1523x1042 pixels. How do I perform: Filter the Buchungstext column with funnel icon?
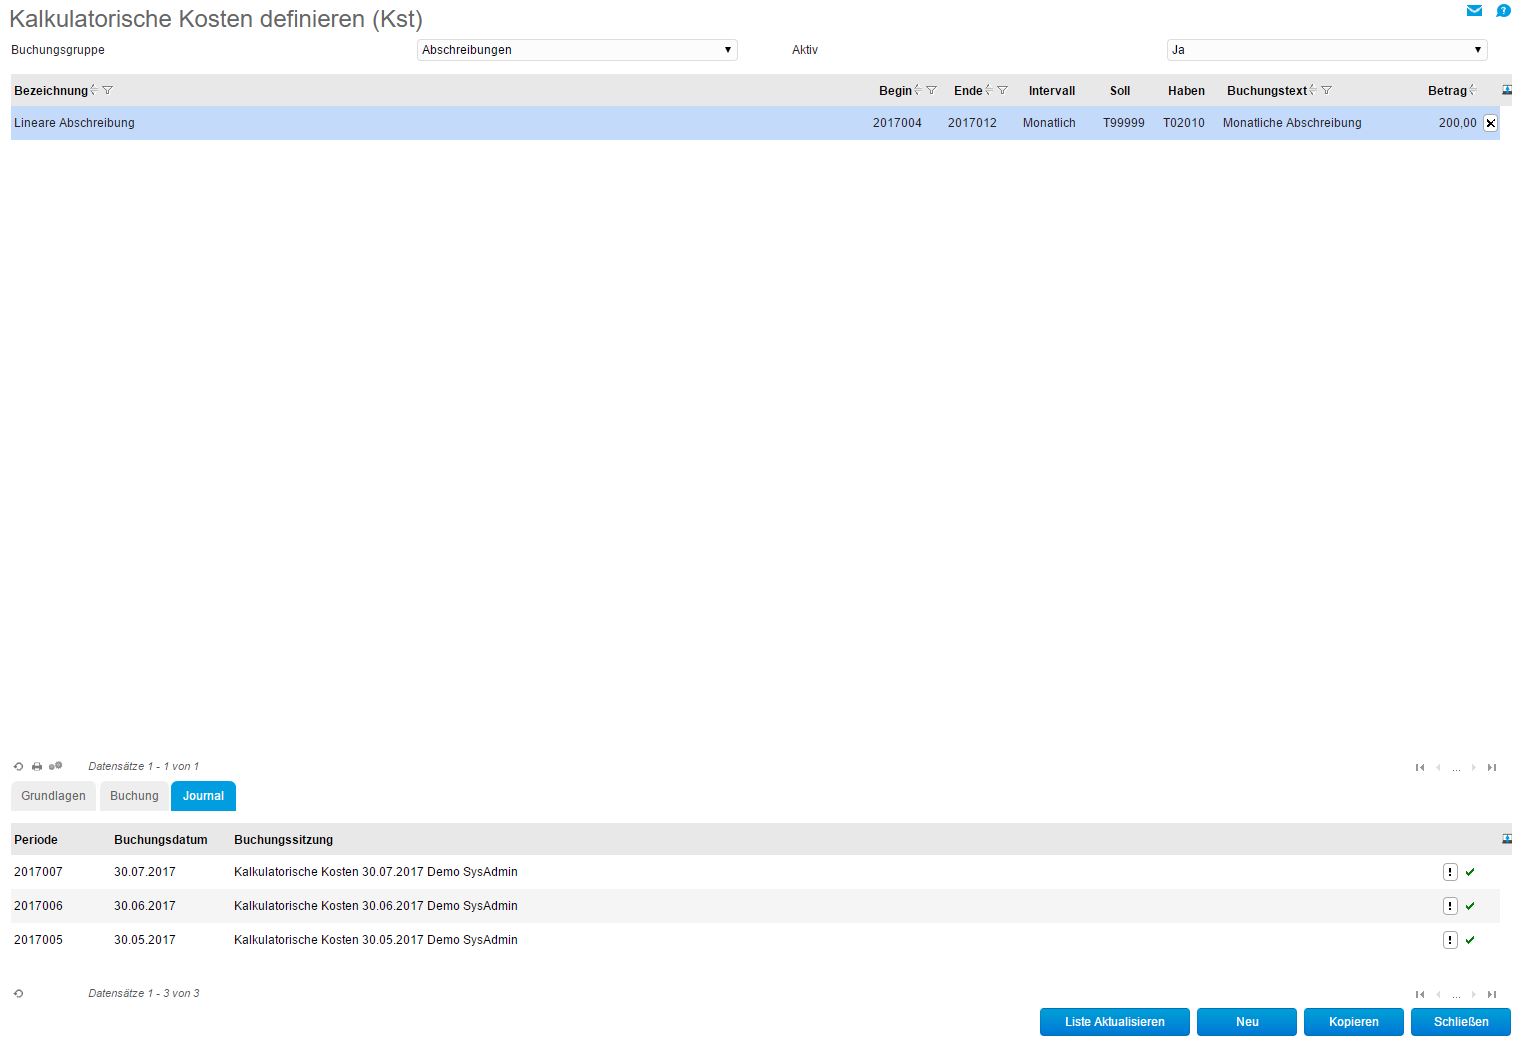[1327, 90]
